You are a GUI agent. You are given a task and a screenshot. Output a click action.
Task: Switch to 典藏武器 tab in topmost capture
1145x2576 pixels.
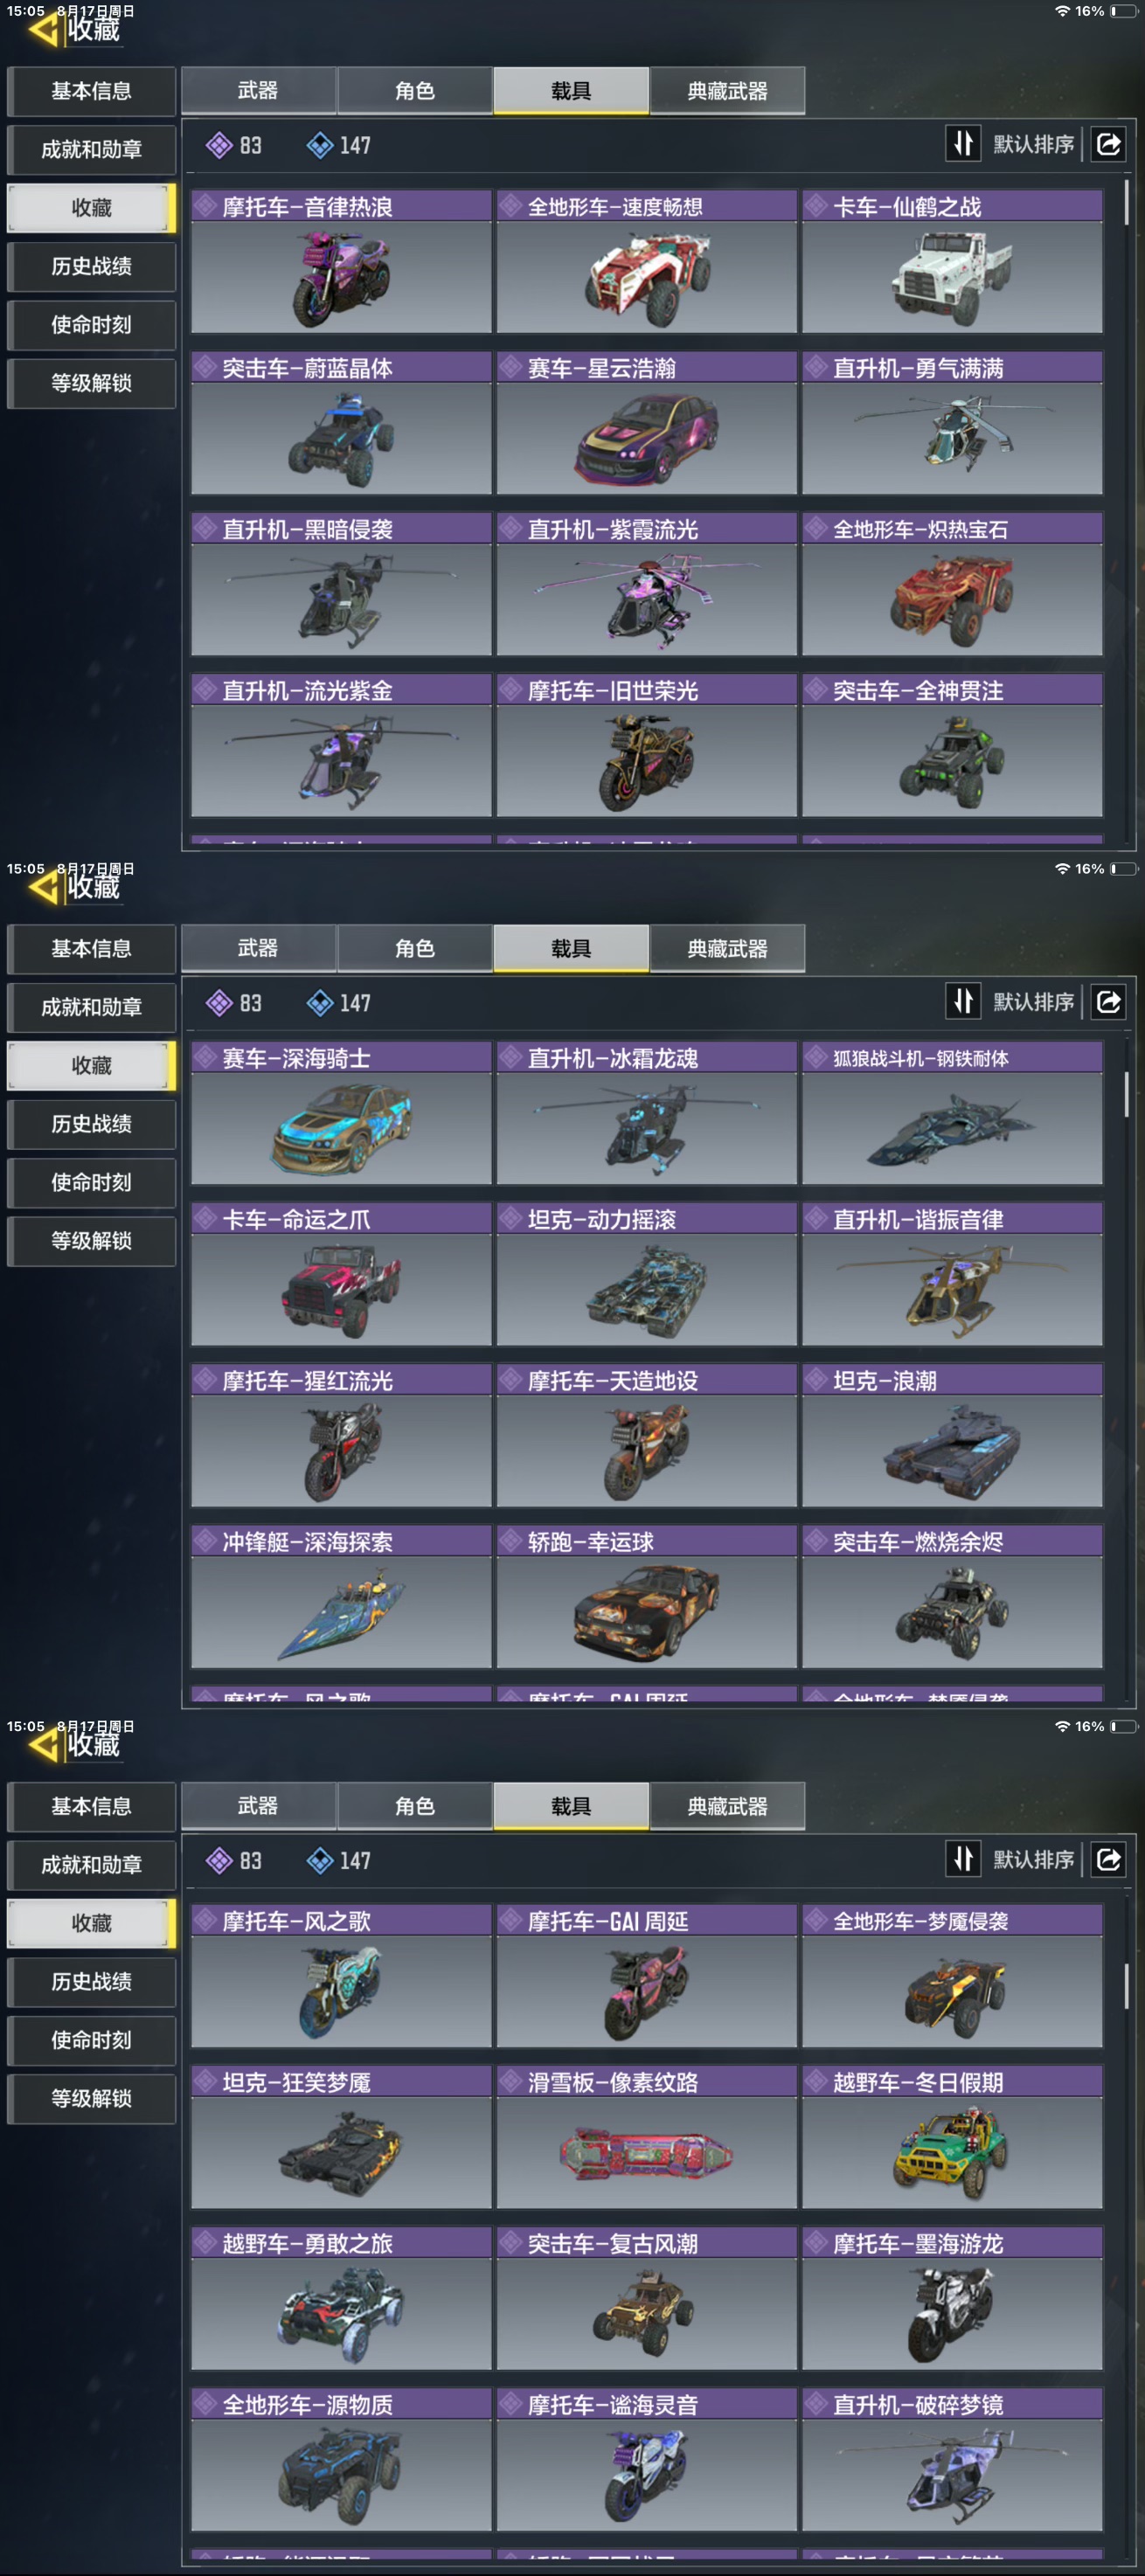pos(727,91)
